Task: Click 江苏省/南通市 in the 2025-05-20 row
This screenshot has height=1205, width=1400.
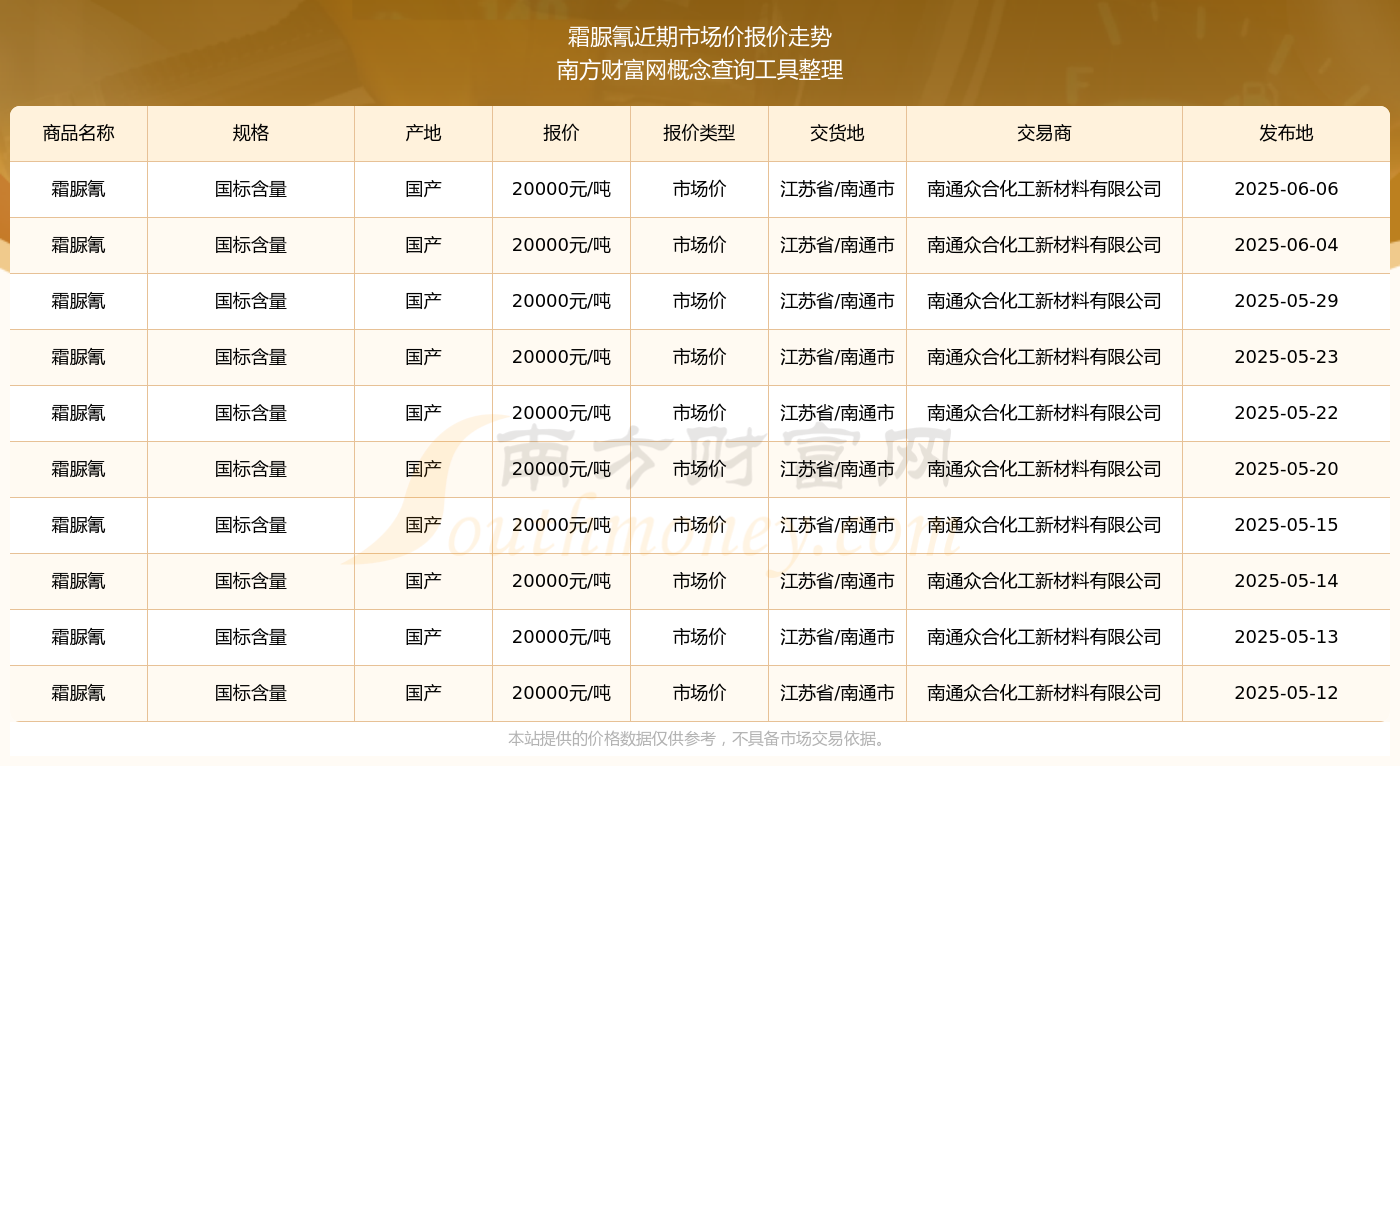Action: (x=838, y=469)
